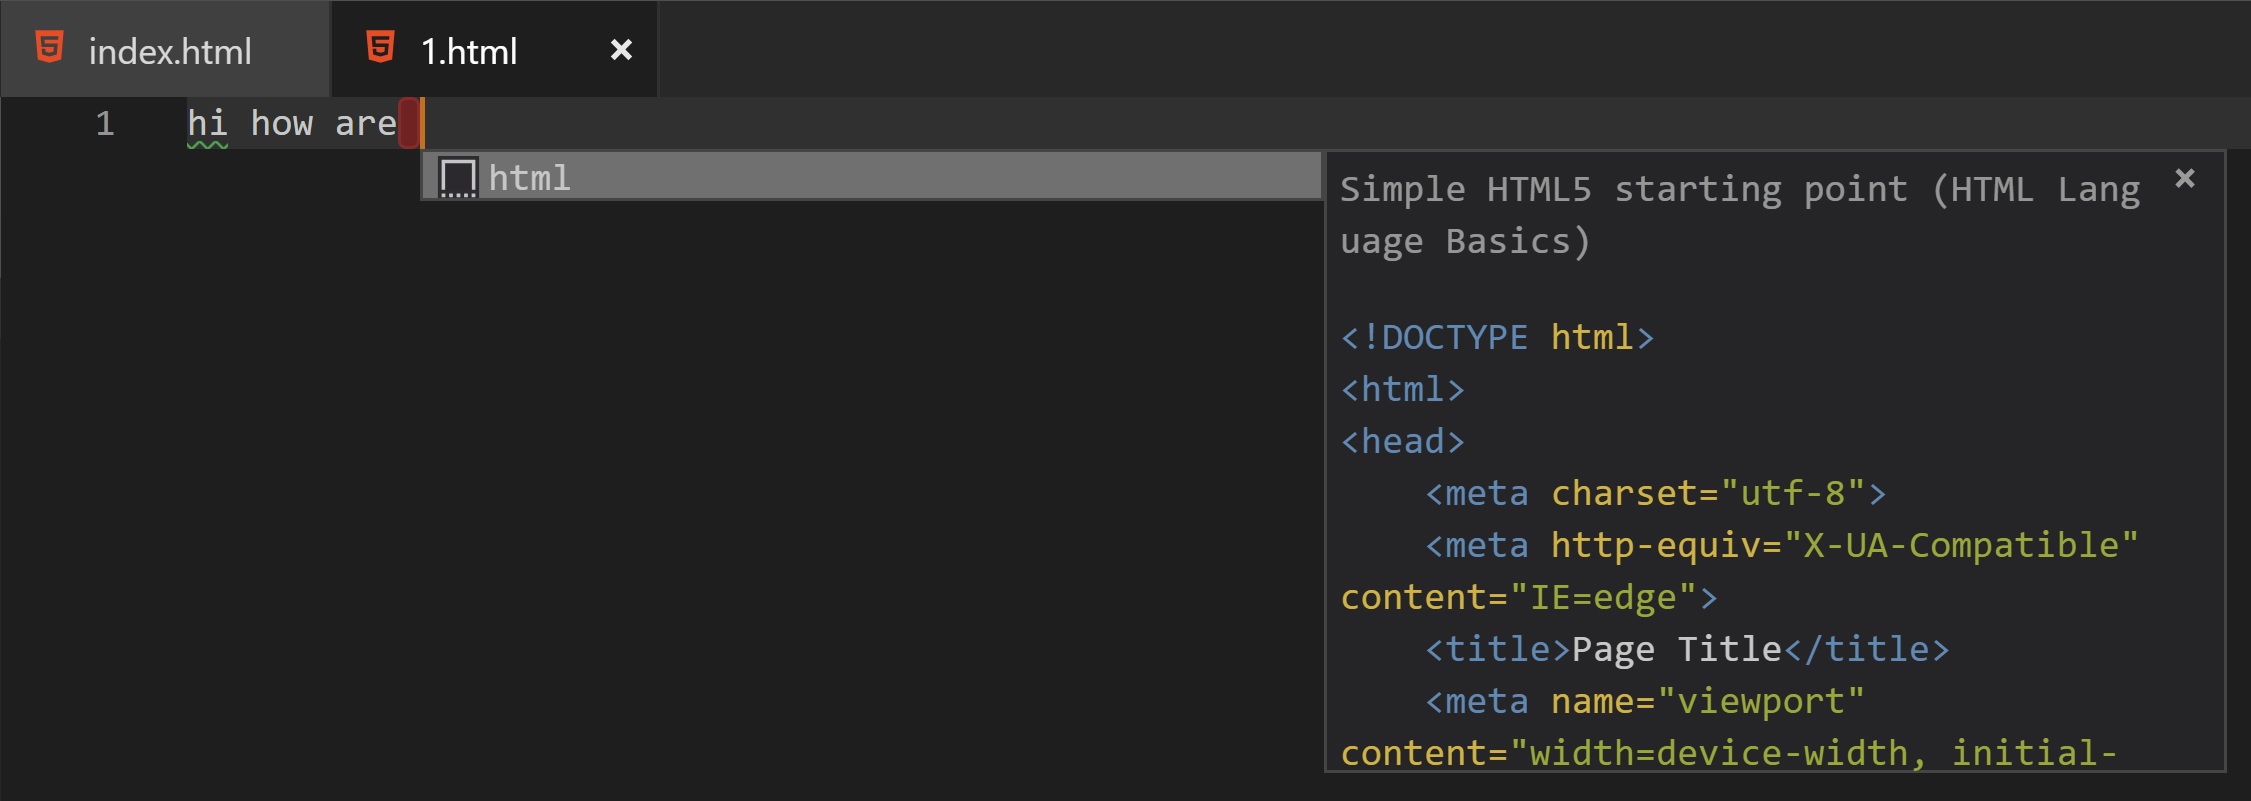This screenshot has width=2251, height=801.
Task: Click line number 1 in the gutter
Action: tap(105, 124)
